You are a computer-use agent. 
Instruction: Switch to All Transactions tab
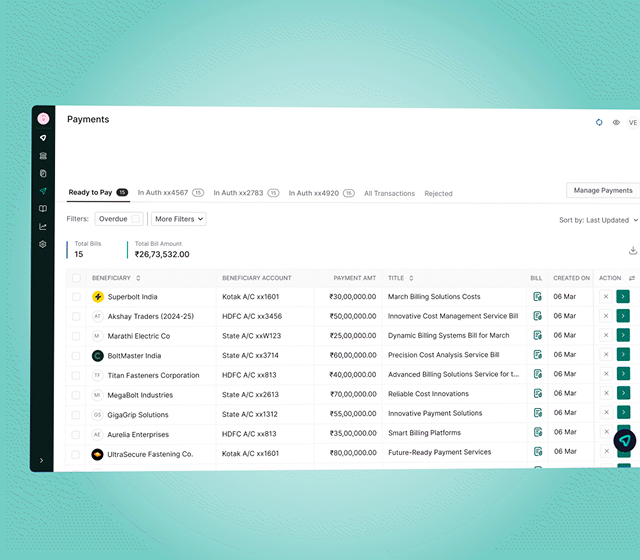(x=389, y=193)
